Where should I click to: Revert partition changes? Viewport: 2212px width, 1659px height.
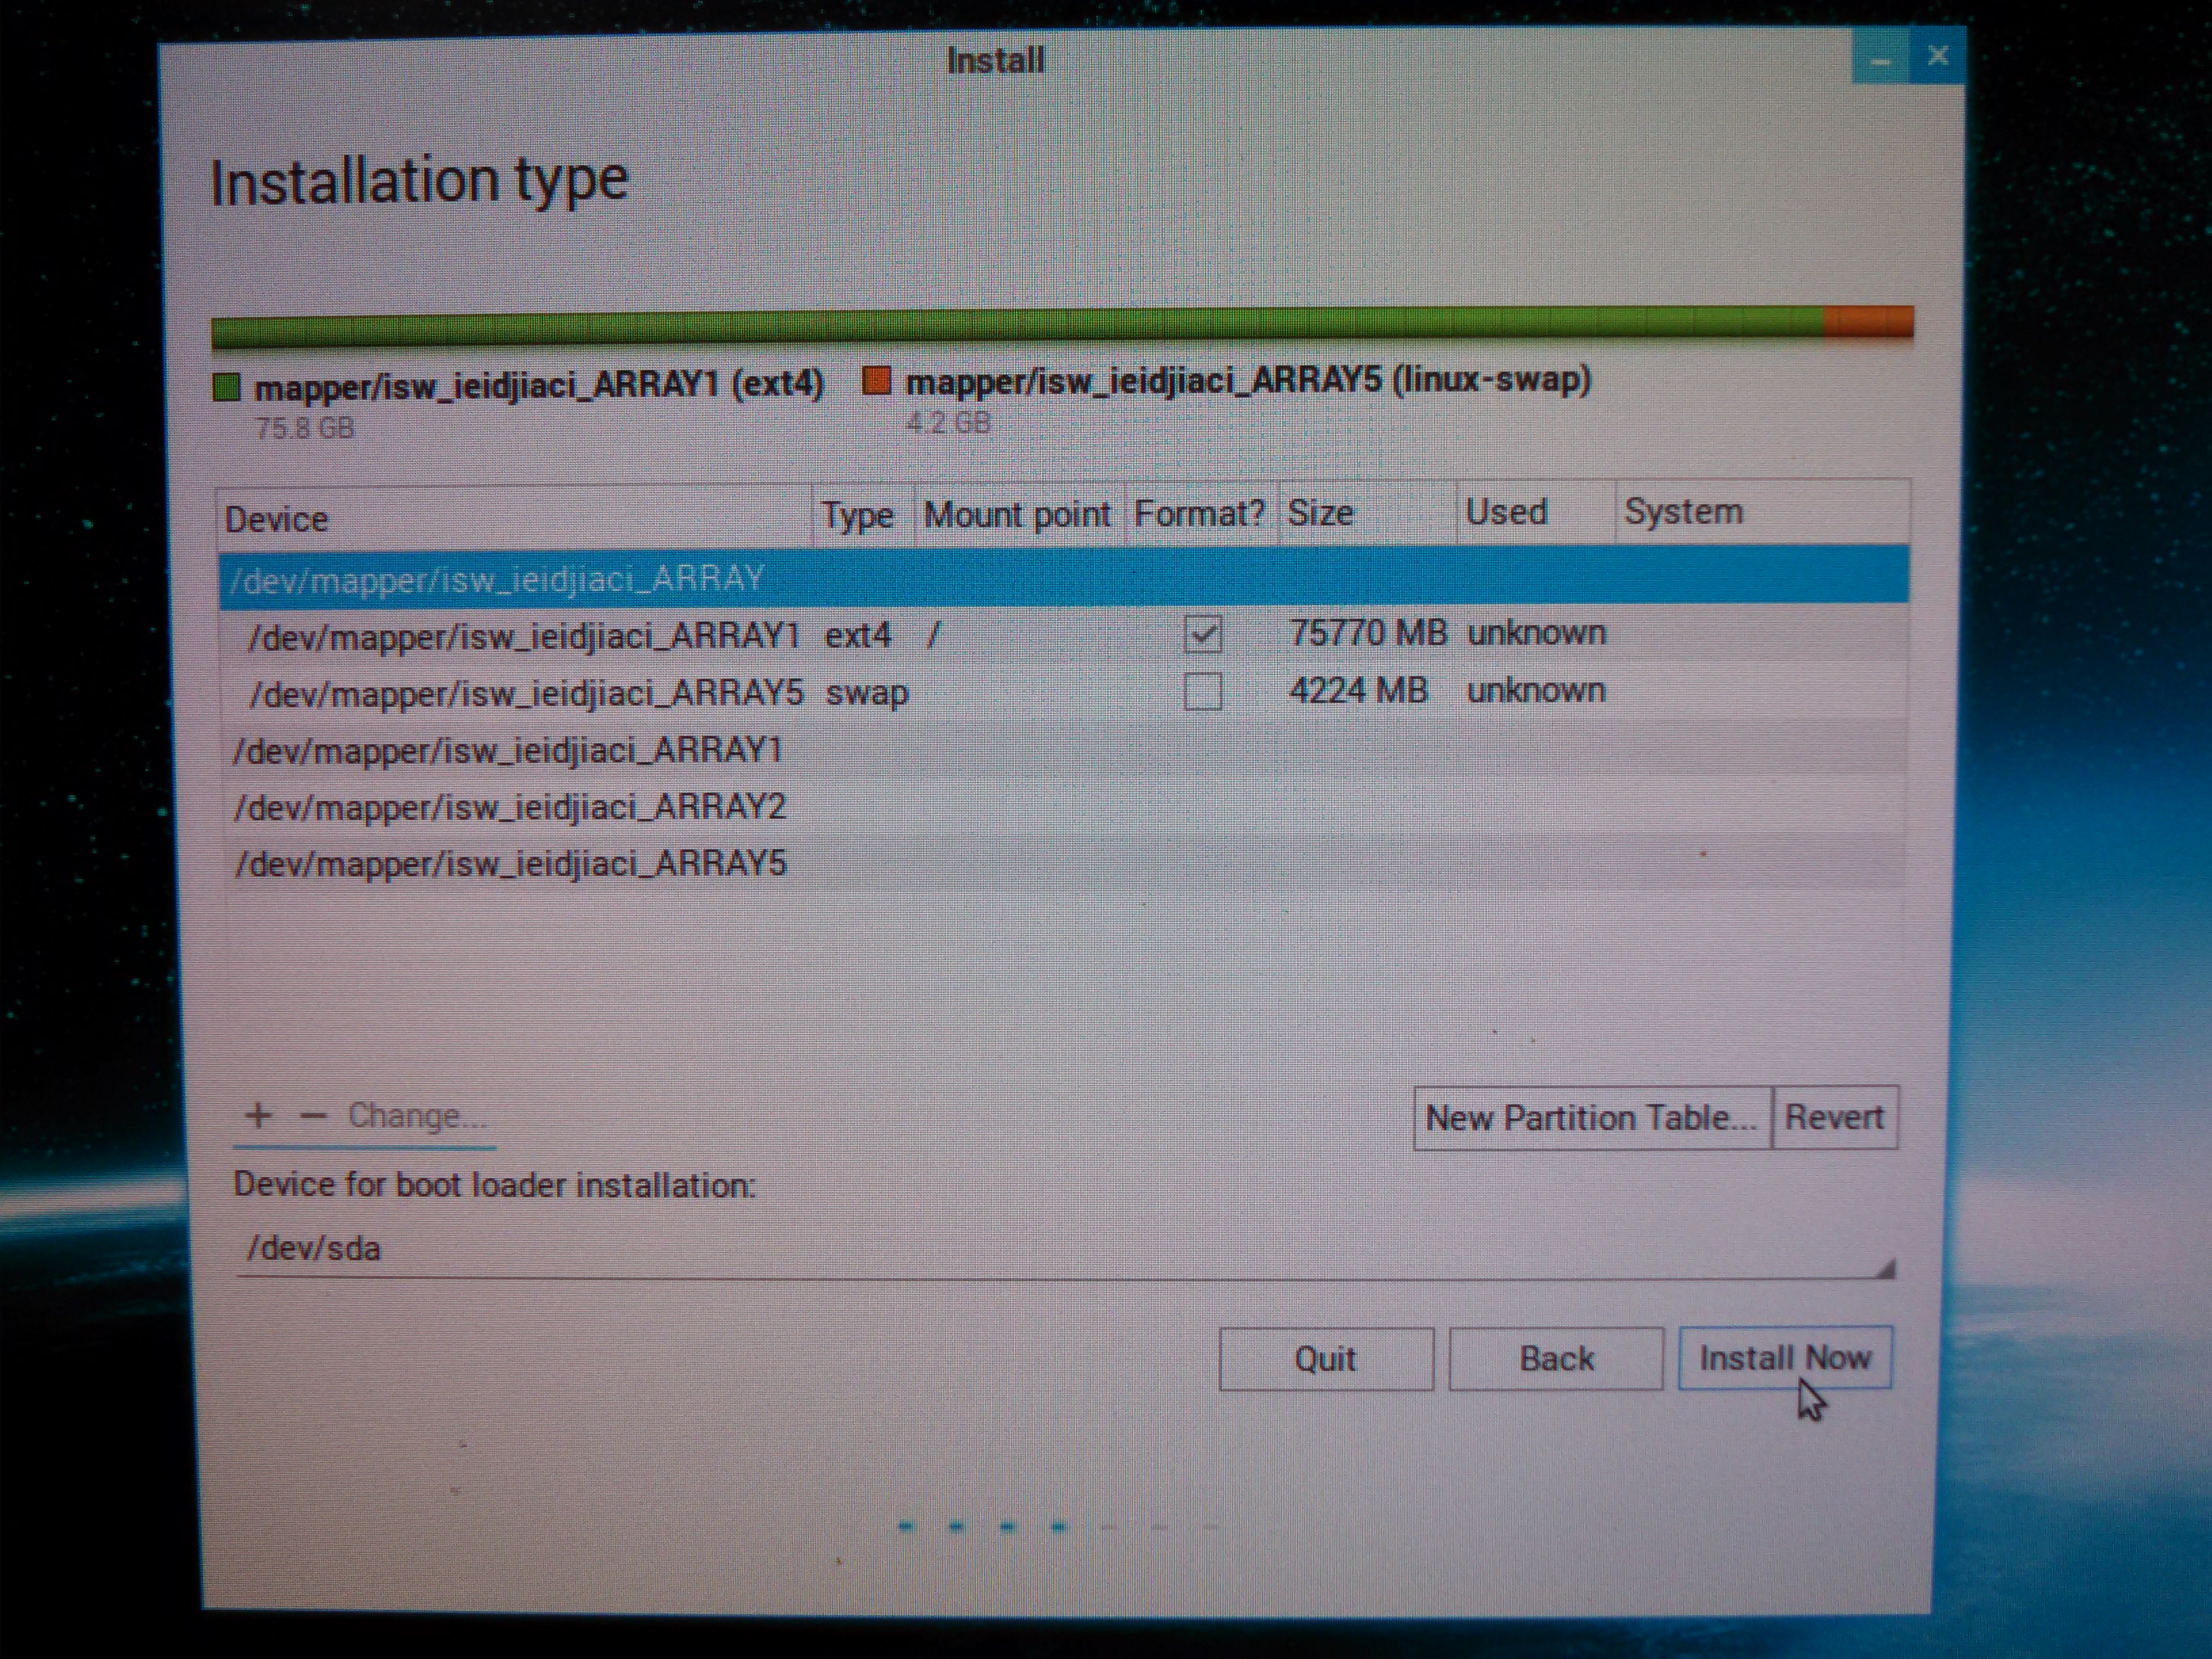[1833, 1117]
